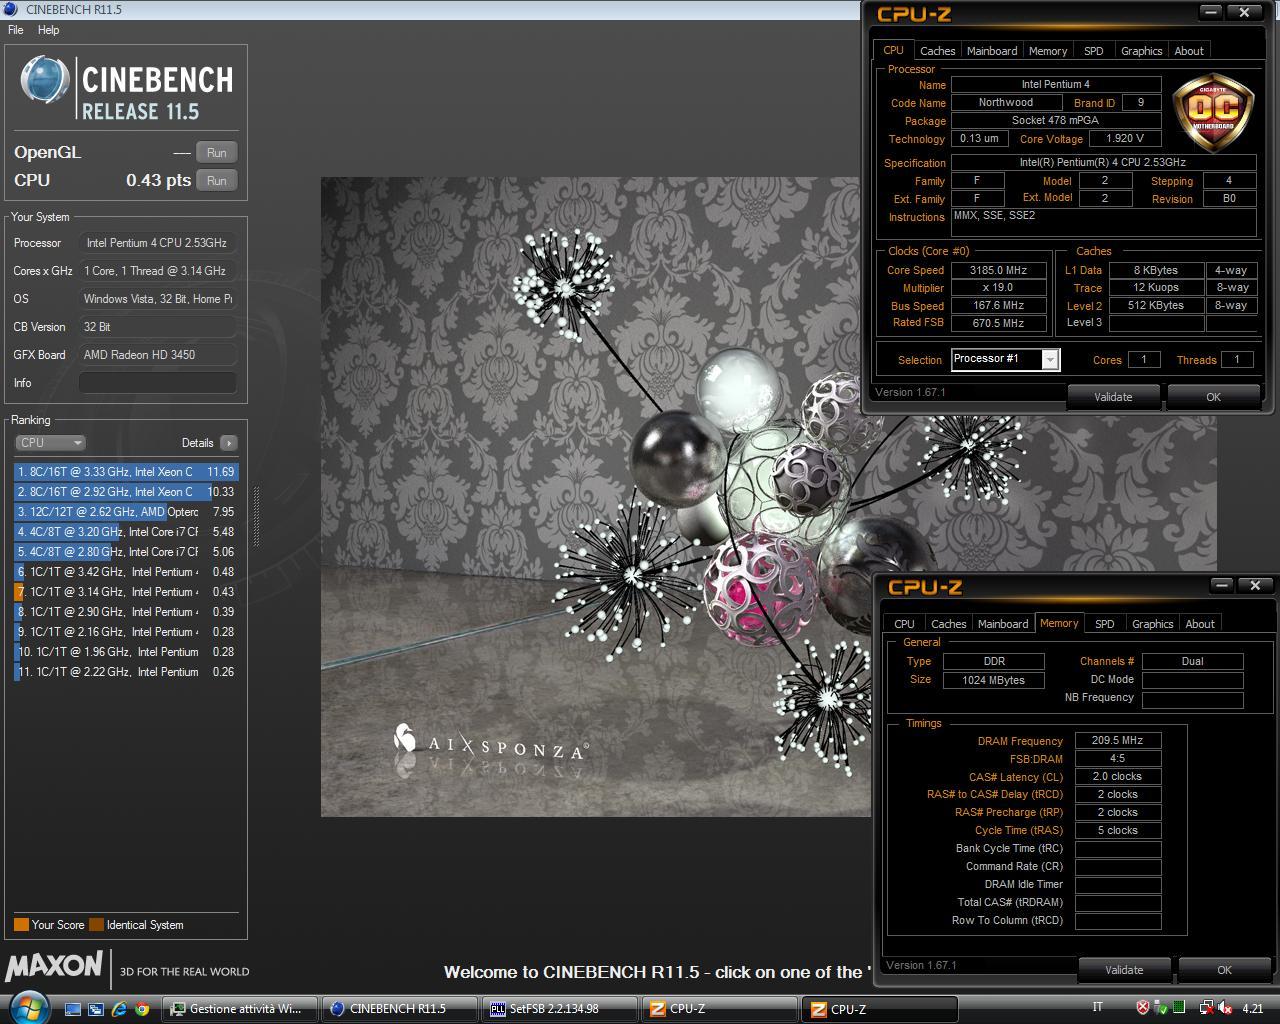This screenshot has width=1280, height=1024.
Task: Click OK in bottom CPU-Z window
Action: pos(1224,970)
